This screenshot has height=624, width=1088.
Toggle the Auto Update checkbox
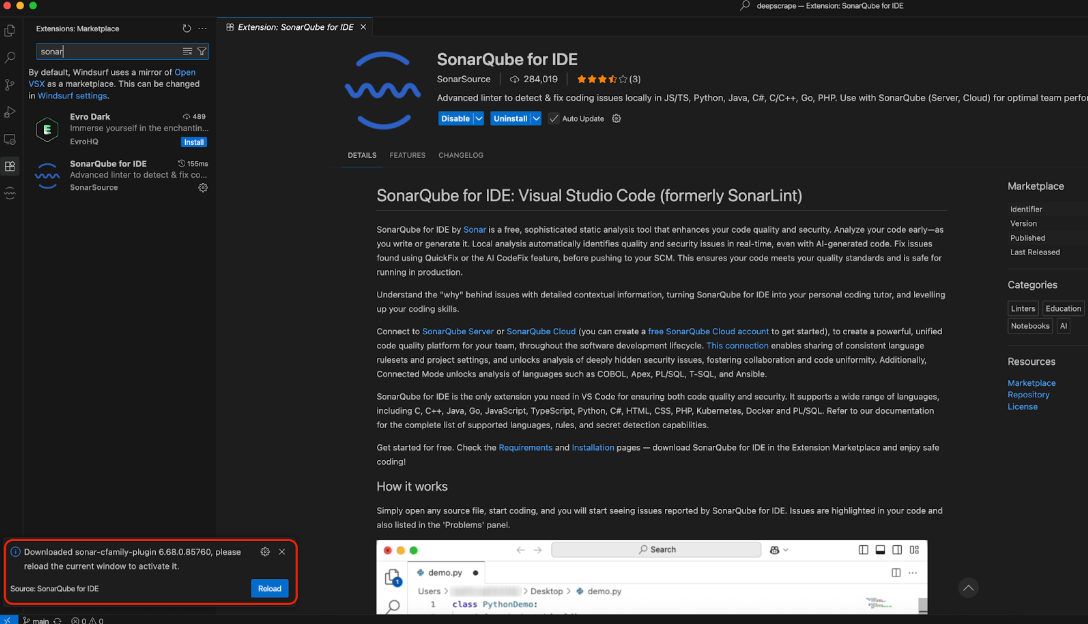554,119
